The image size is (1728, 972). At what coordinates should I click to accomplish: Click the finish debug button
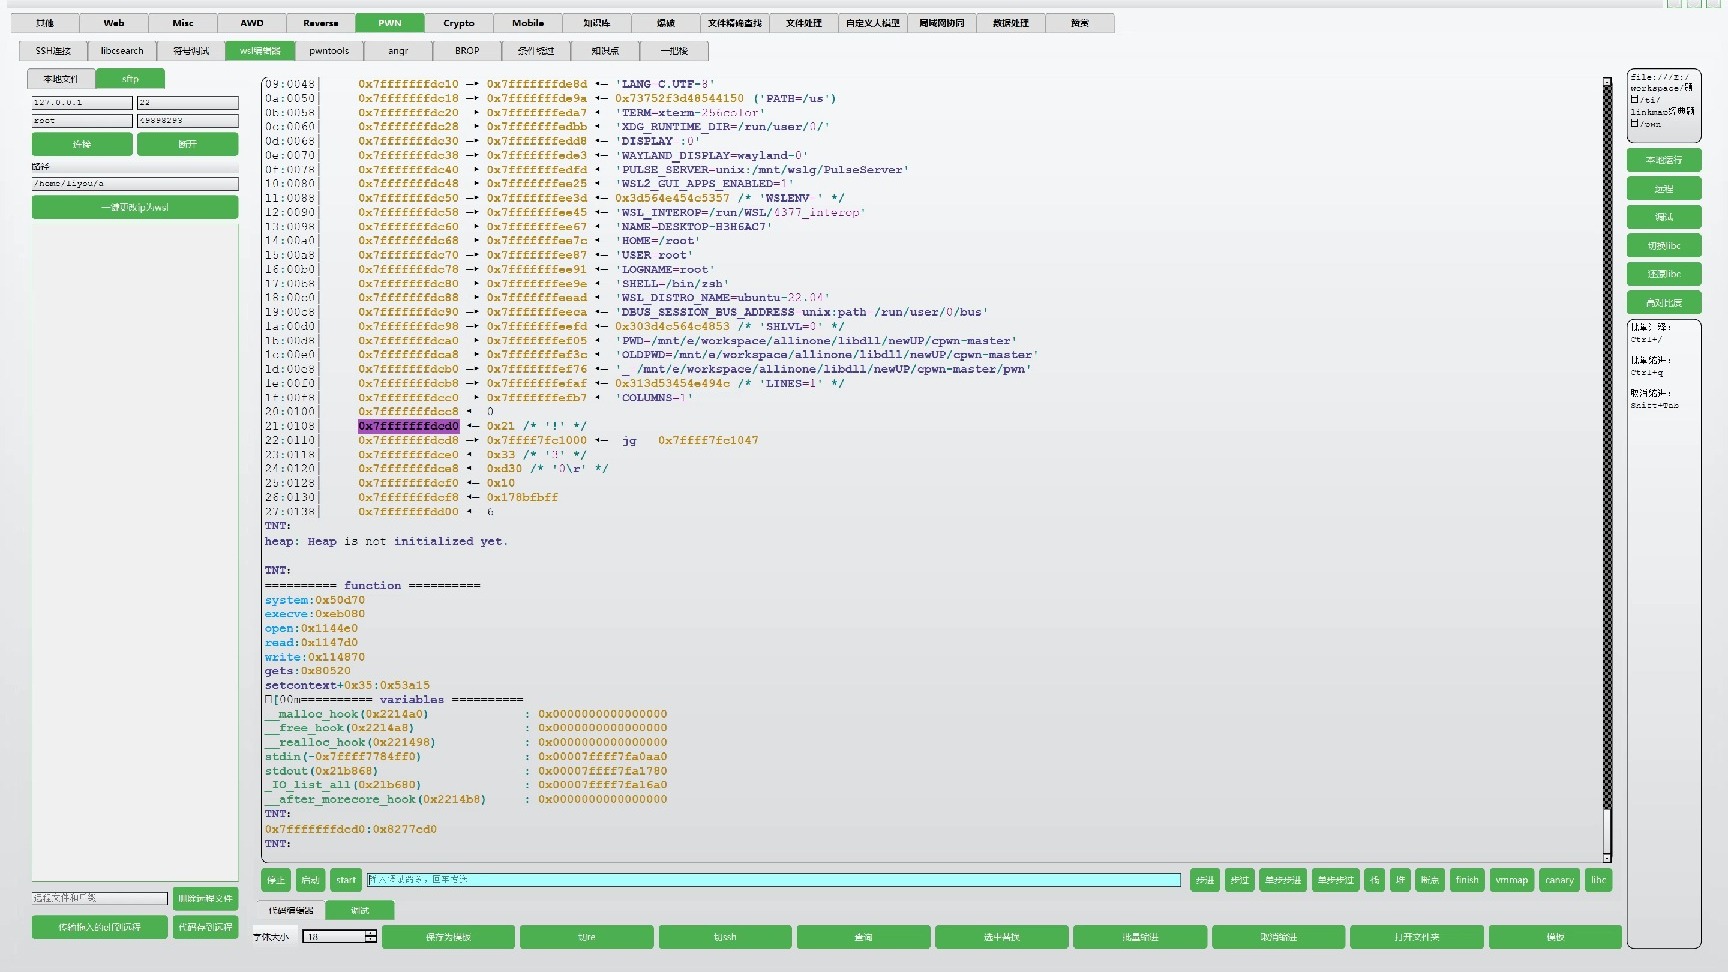[x=1467, y=880]
